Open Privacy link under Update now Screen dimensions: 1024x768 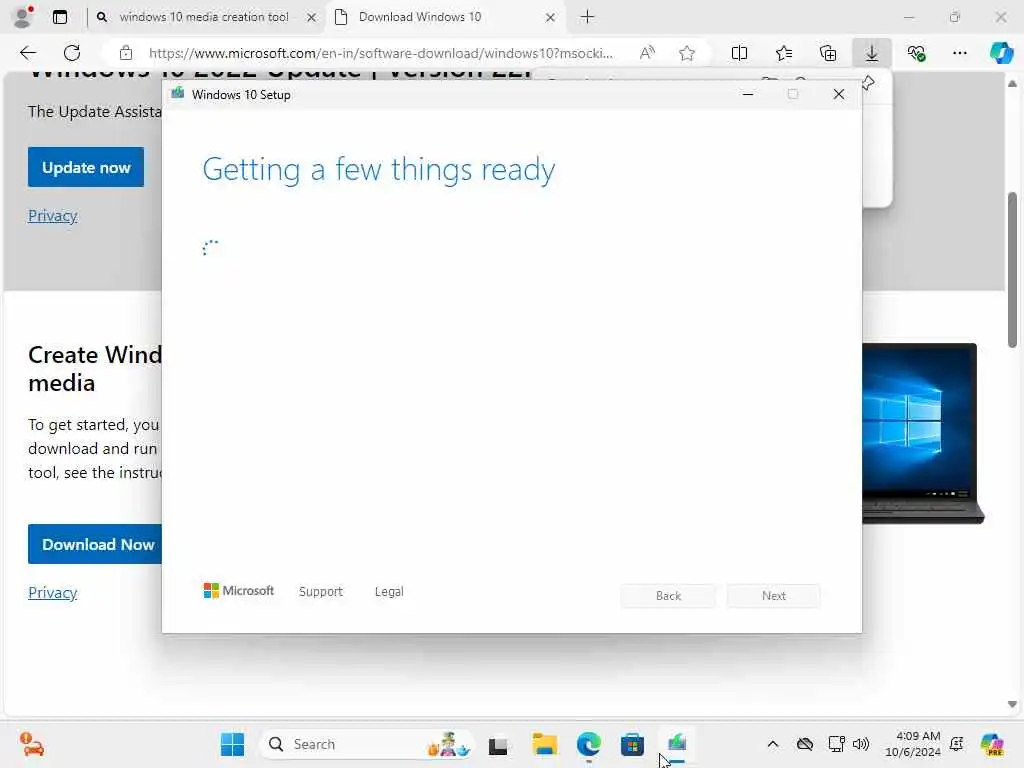pos(52,216)
